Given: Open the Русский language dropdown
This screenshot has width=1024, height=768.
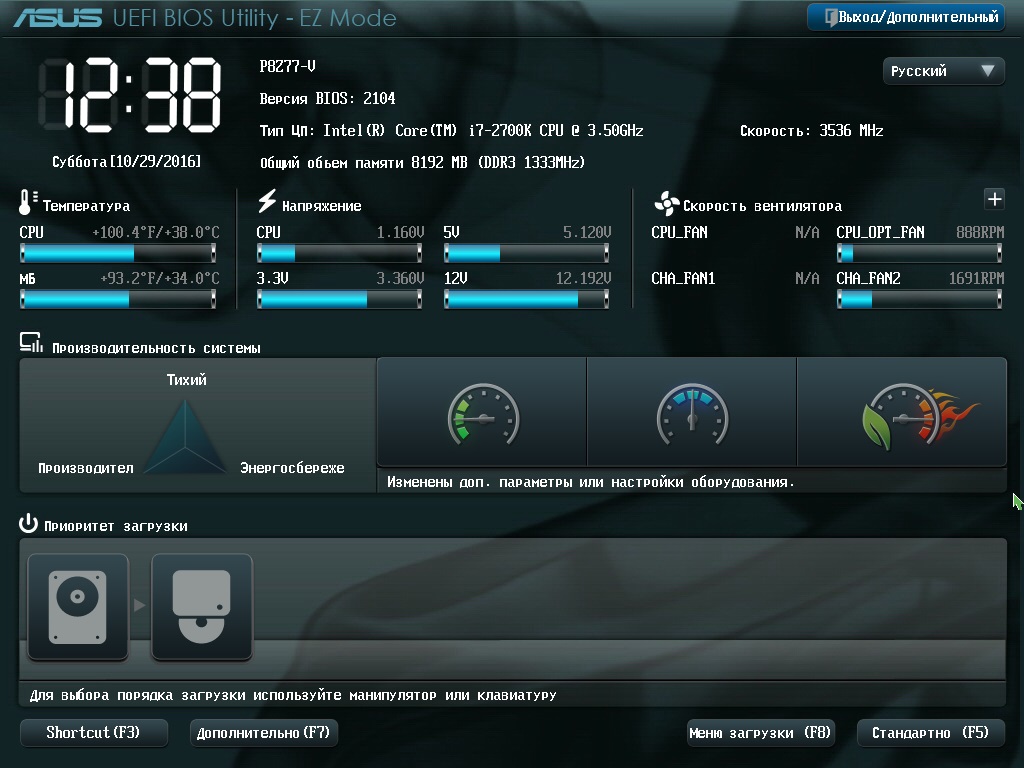Looking at the screenshot, I should click(943, 71).
